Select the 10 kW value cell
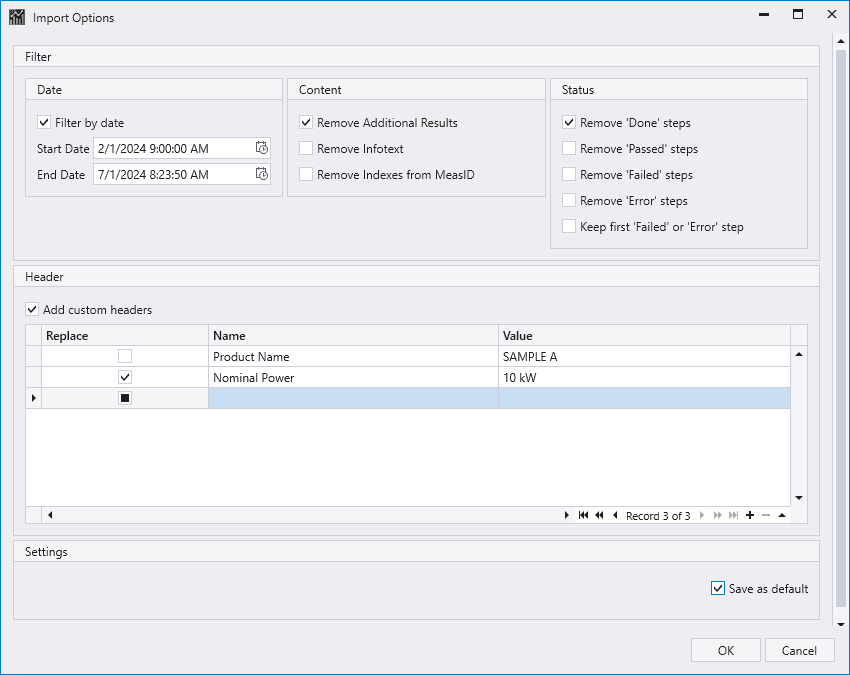Viewport: 850px width, 675px height. pyautogui.click(x=644, y=377)
